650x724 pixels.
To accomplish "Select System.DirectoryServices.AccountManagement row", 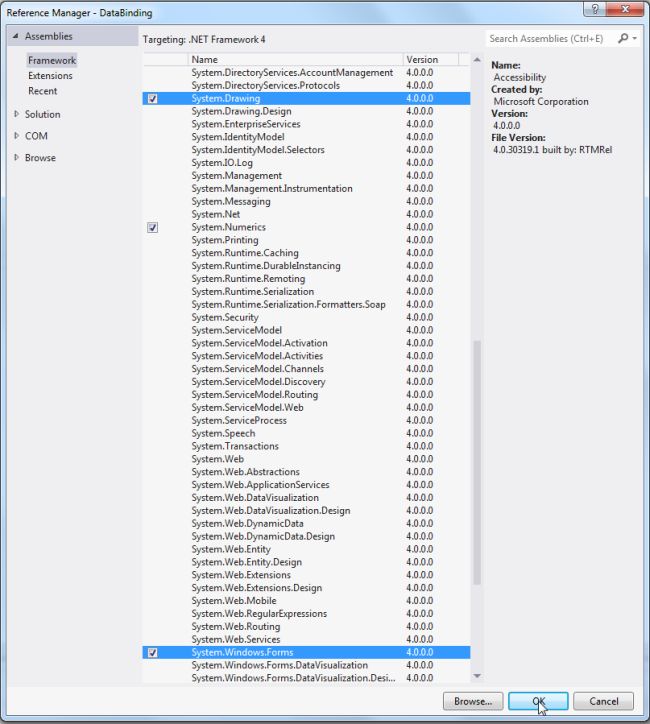I will click(x=306, y=72).
